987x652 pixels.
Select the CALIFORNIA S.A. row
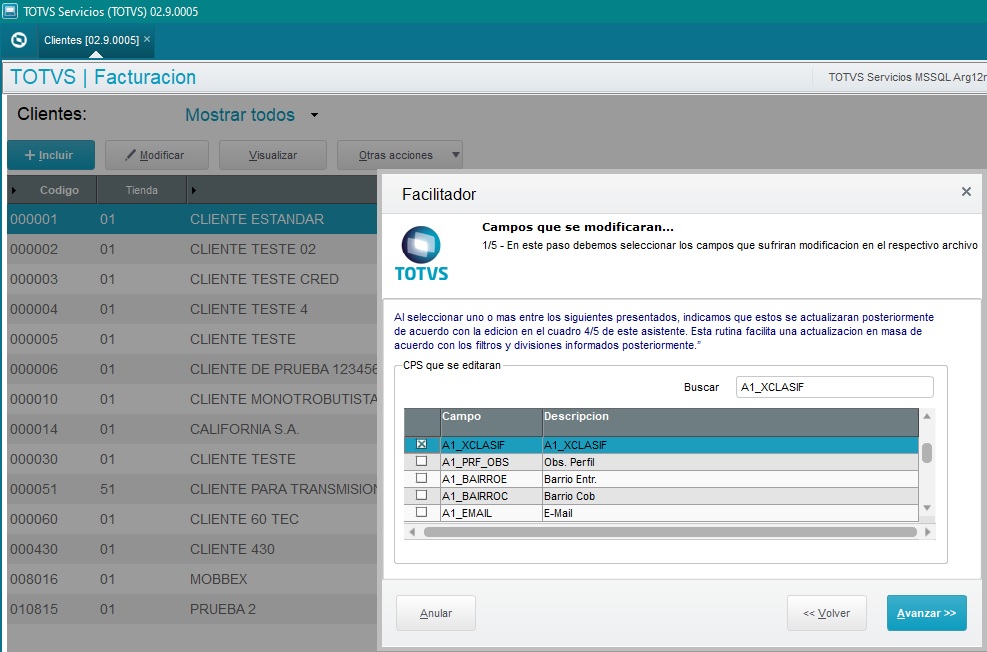[192, 429]
